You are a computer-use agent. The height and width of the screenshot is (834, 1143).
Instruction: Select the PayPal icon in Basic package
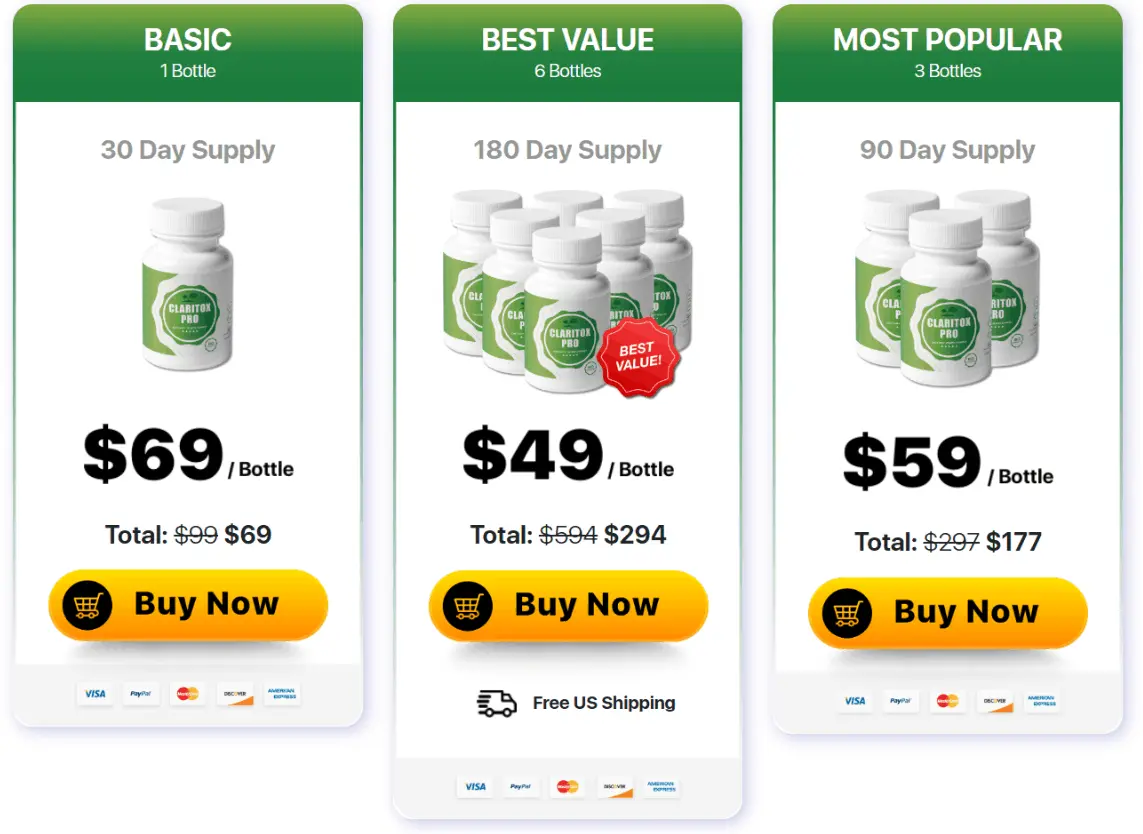point(141,693)
